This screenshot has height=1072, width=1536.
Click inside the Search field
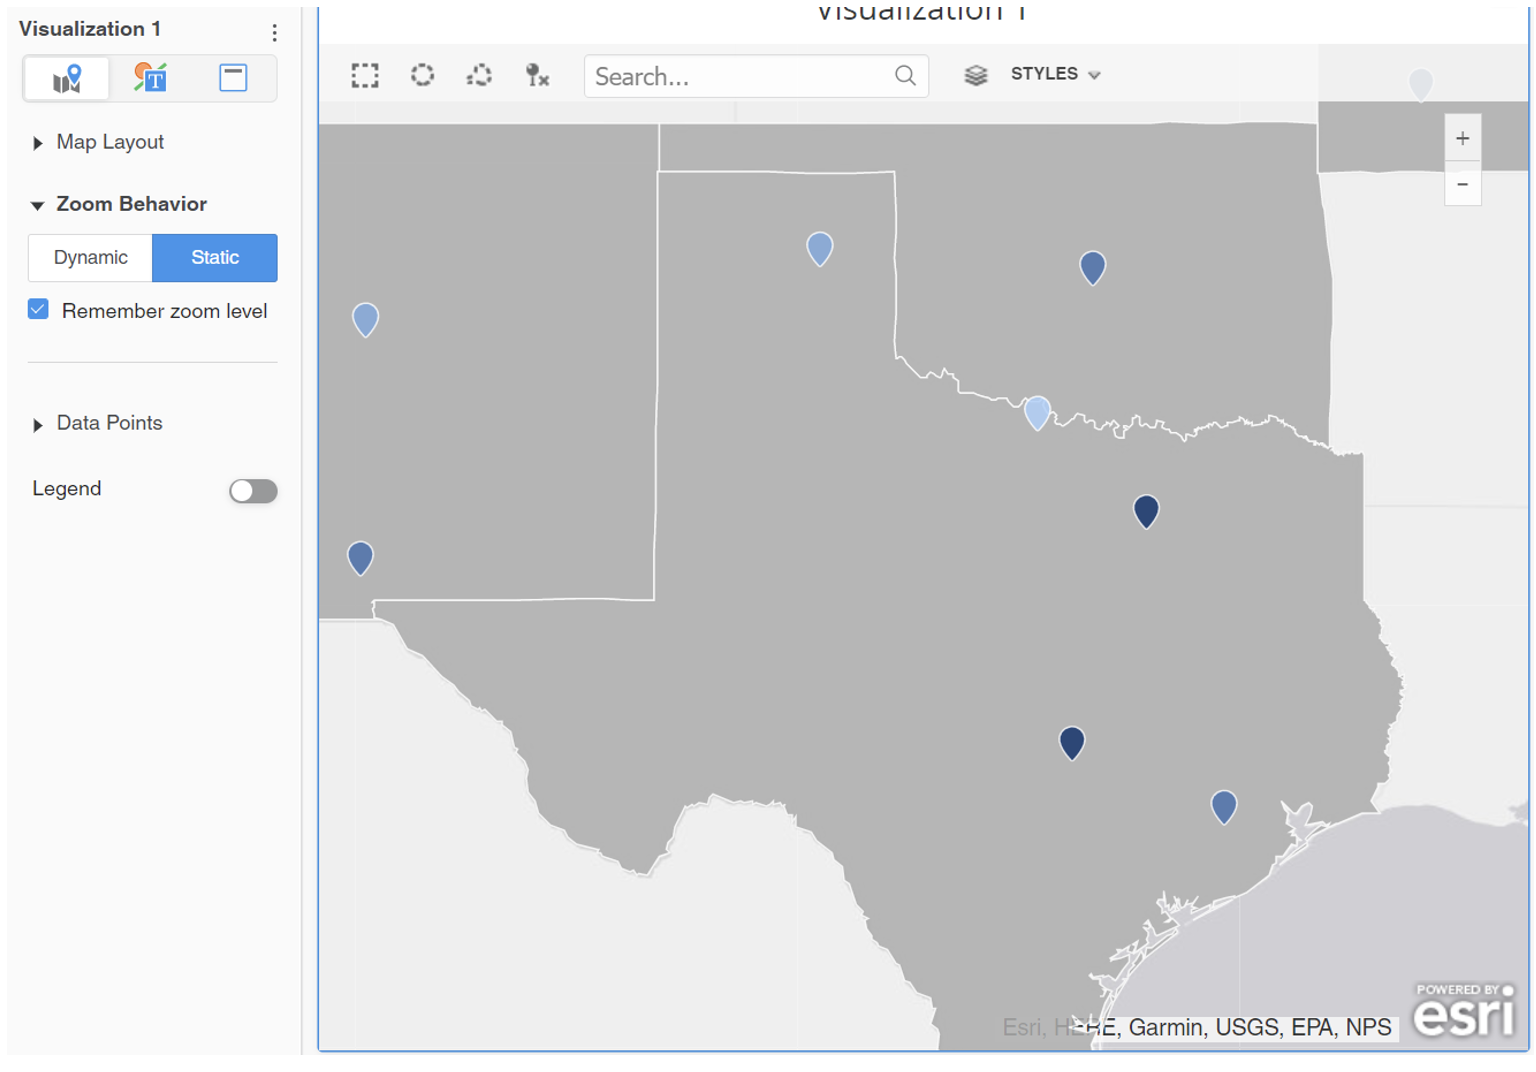click(x=740, y=75)
